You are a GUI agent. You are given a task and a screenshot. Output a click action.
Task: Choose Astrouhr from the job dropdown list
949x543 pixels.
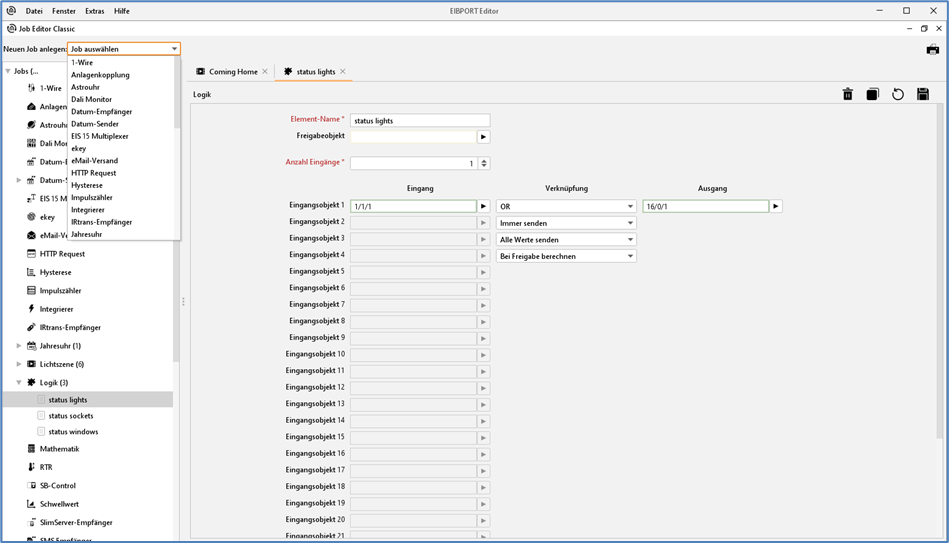[86, 87]
